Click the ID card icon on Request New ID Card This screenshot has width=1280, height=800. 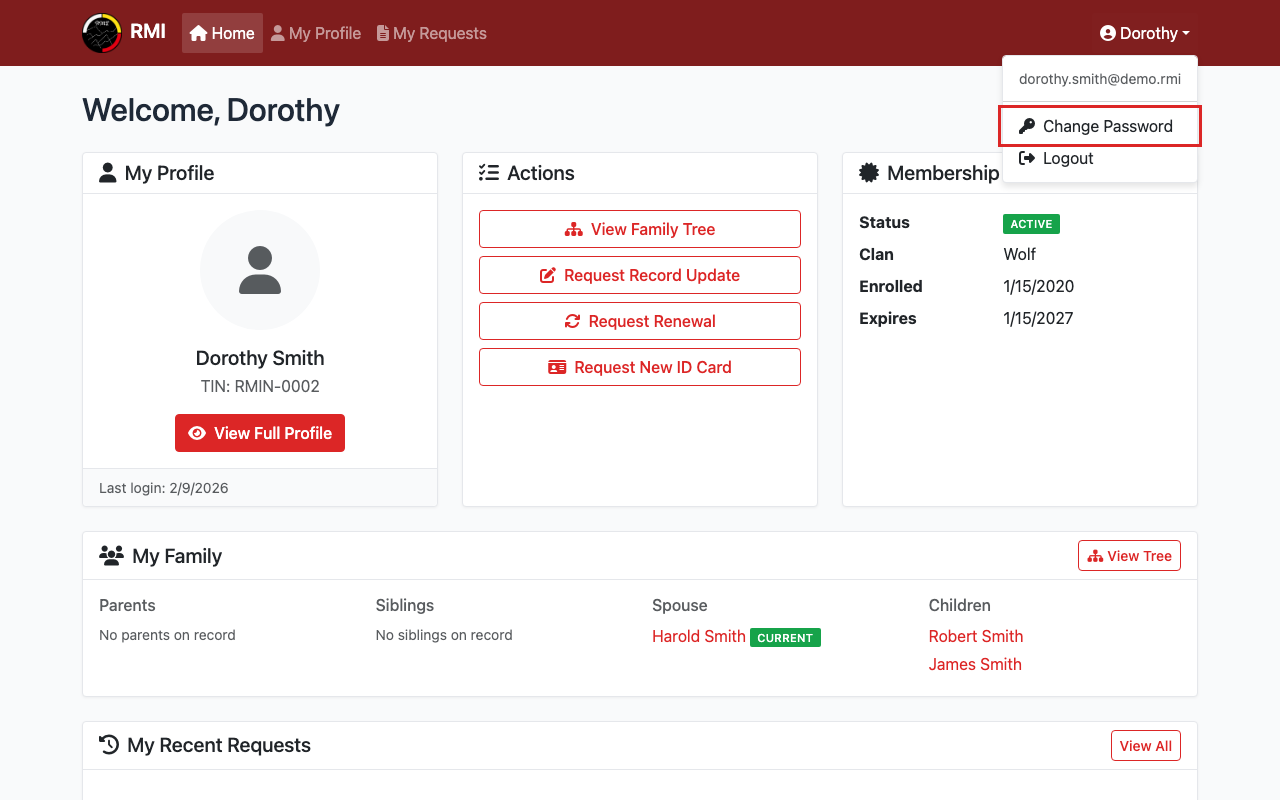[557, 367]
